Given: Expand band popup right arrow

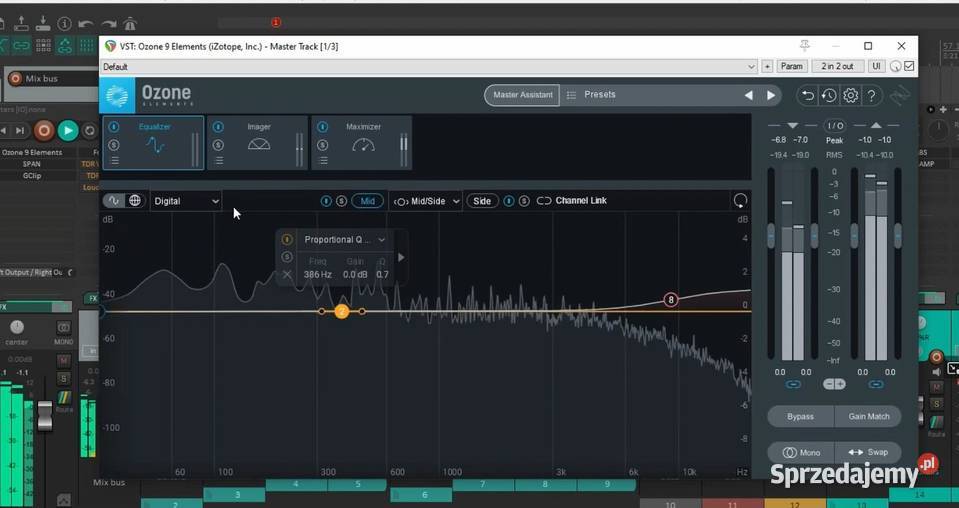Looking at the screenshot, I should click(401, 257).
